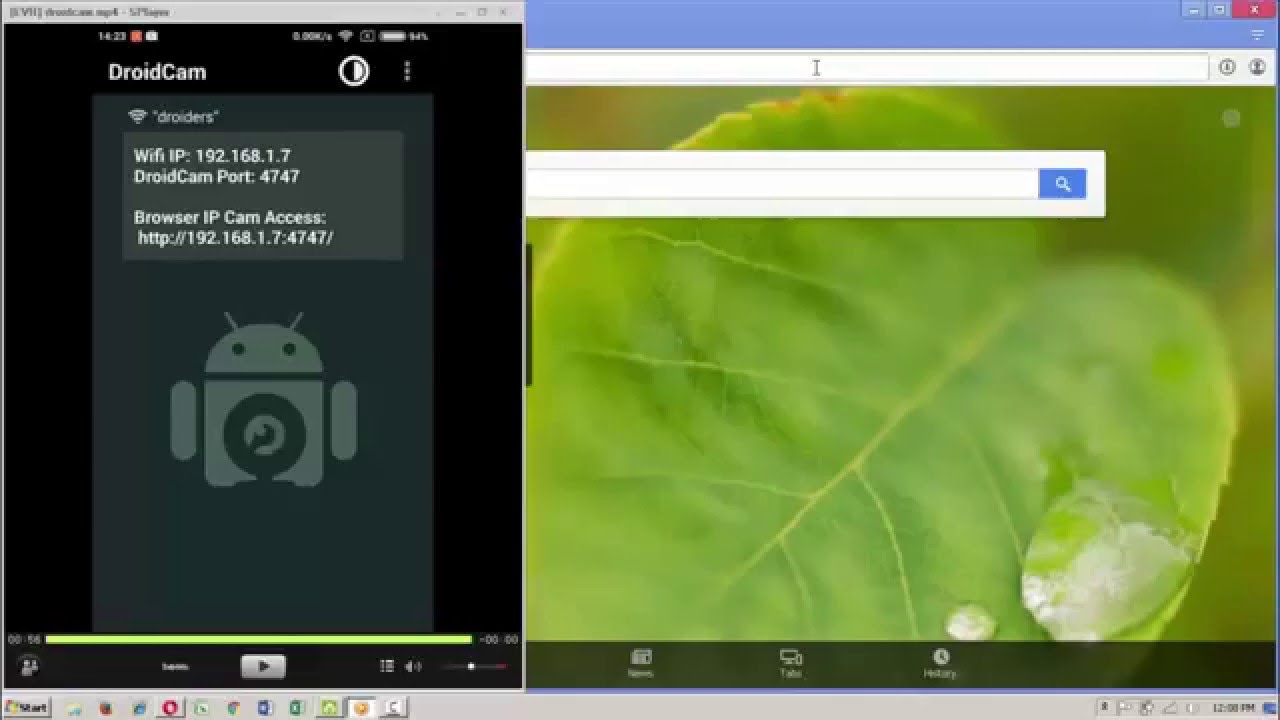
Task: Click the green cursor taskbar icon
Action: click(201, 708)
